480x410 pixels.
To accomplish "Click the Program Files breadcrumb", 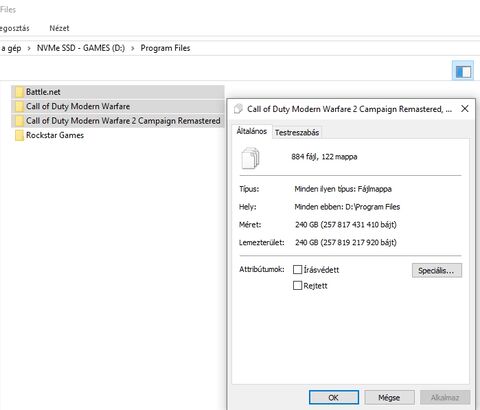I will click(x=165, y=48).
